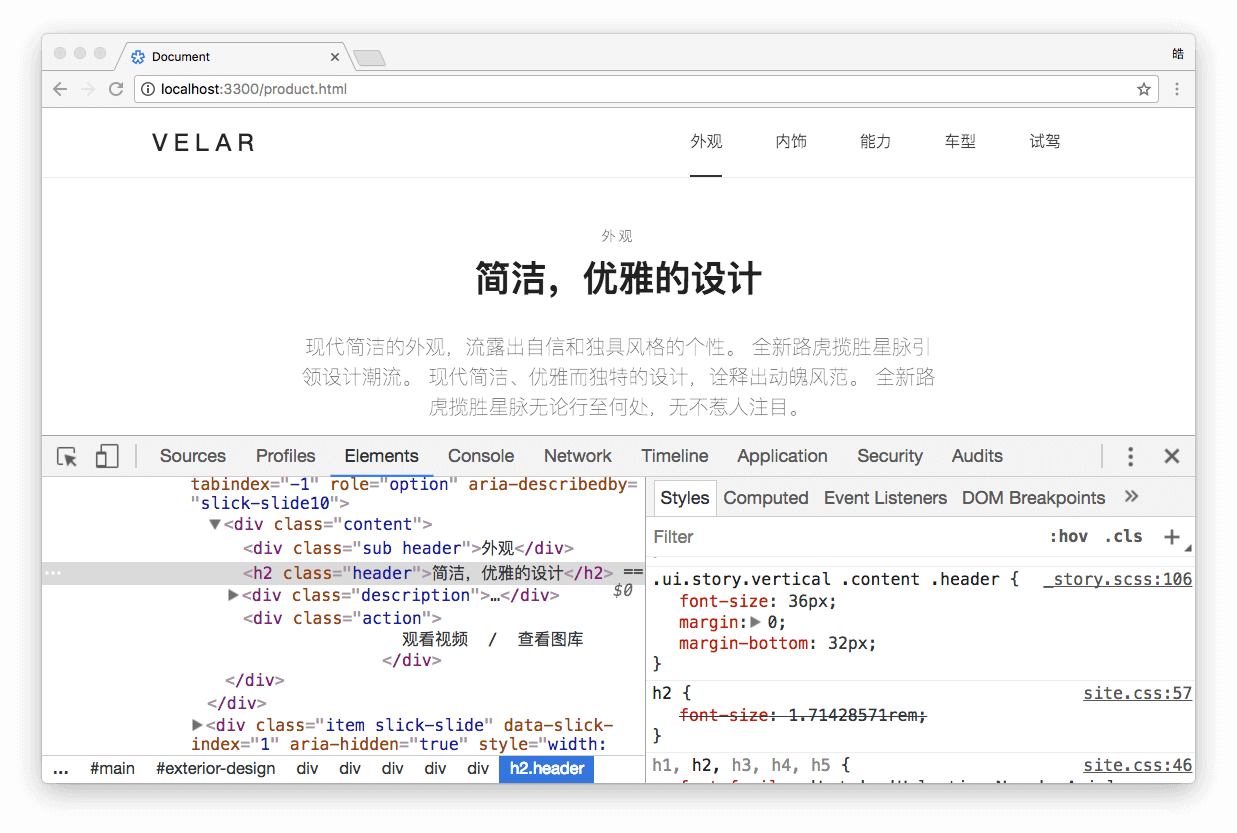The width and height of the screenshot is (1237, 833).
Task: Focus the Styles Filter input field
Action: [x=845, y=537]
